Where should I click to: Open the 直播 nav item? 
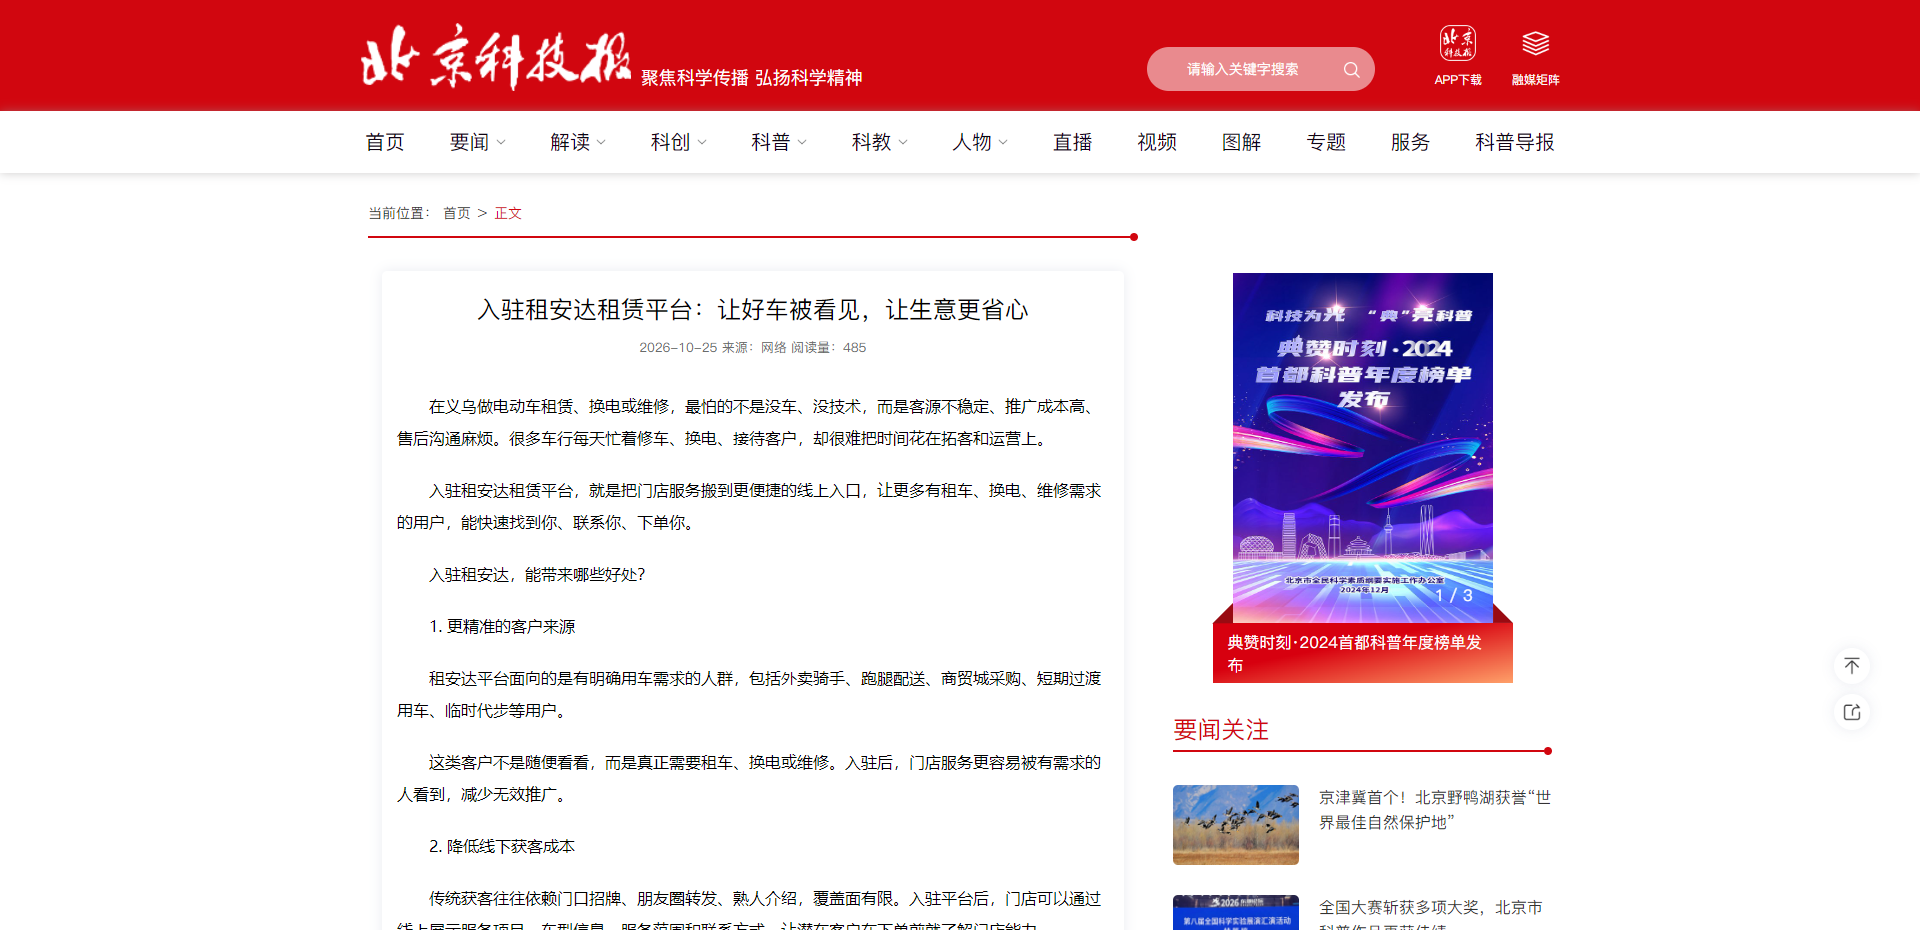point(1072,142)
